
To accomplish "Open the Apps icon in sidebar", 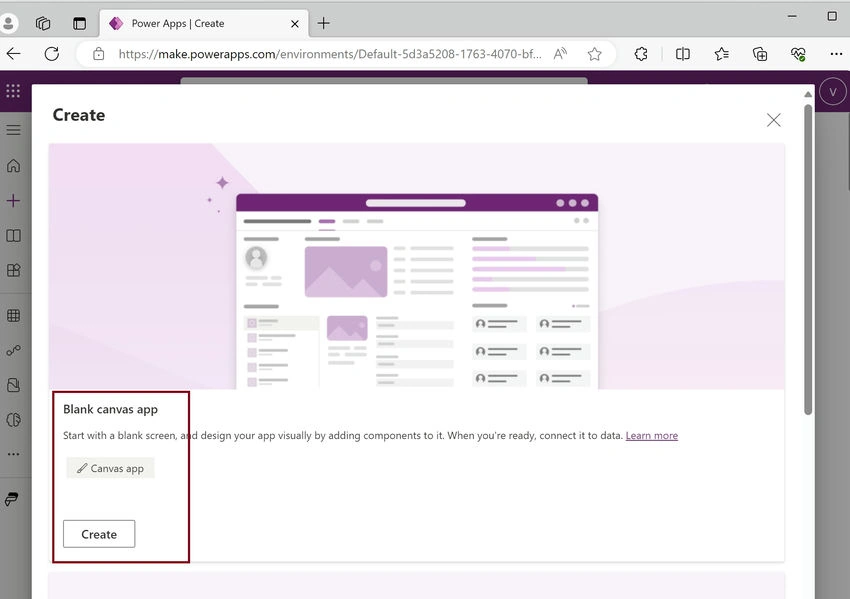I will click(x=14, y=270).
